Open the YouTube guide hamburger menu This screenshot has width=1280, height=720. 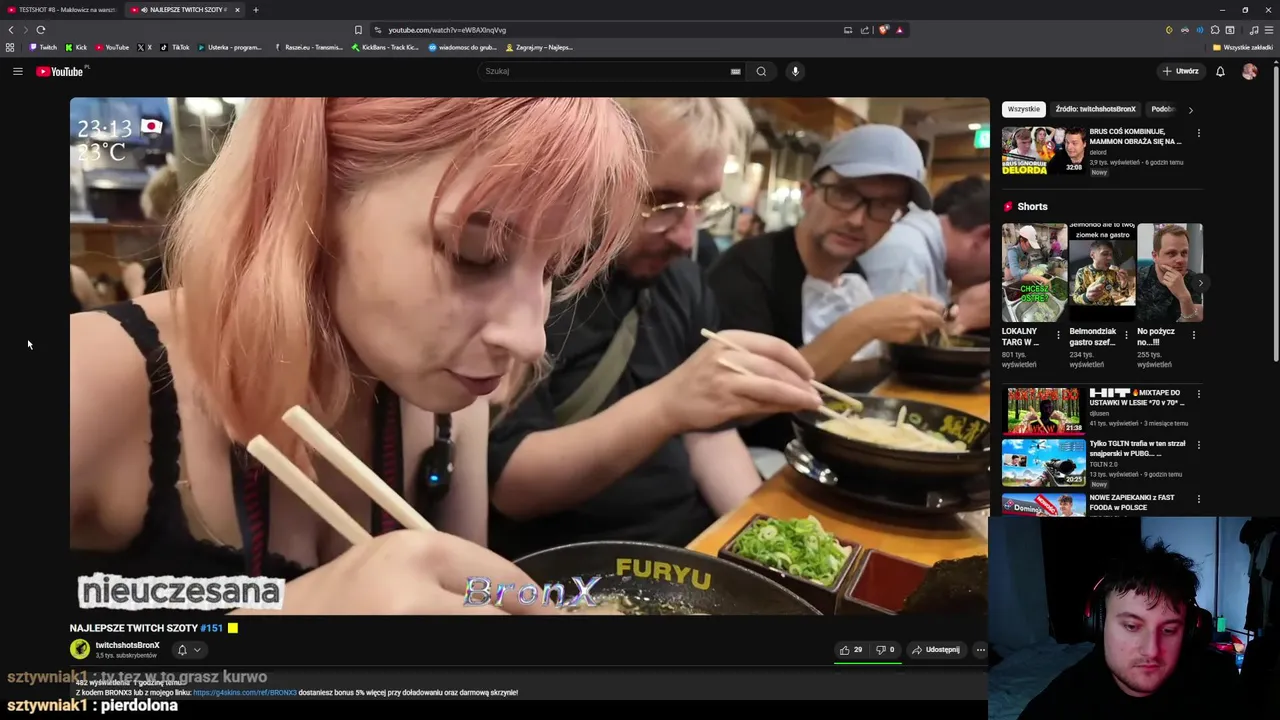point(17,71)
